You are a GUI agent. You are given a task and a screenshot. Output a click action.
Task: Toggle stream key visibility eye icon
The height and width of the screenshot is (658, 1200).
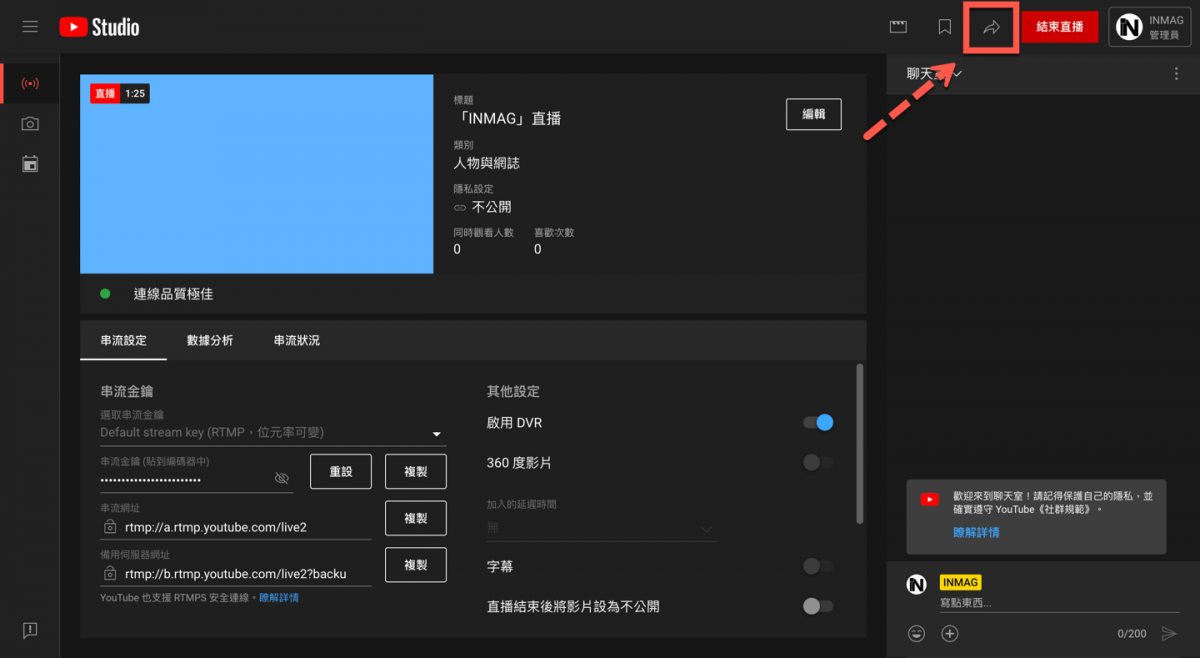click(x=282, y=479)
